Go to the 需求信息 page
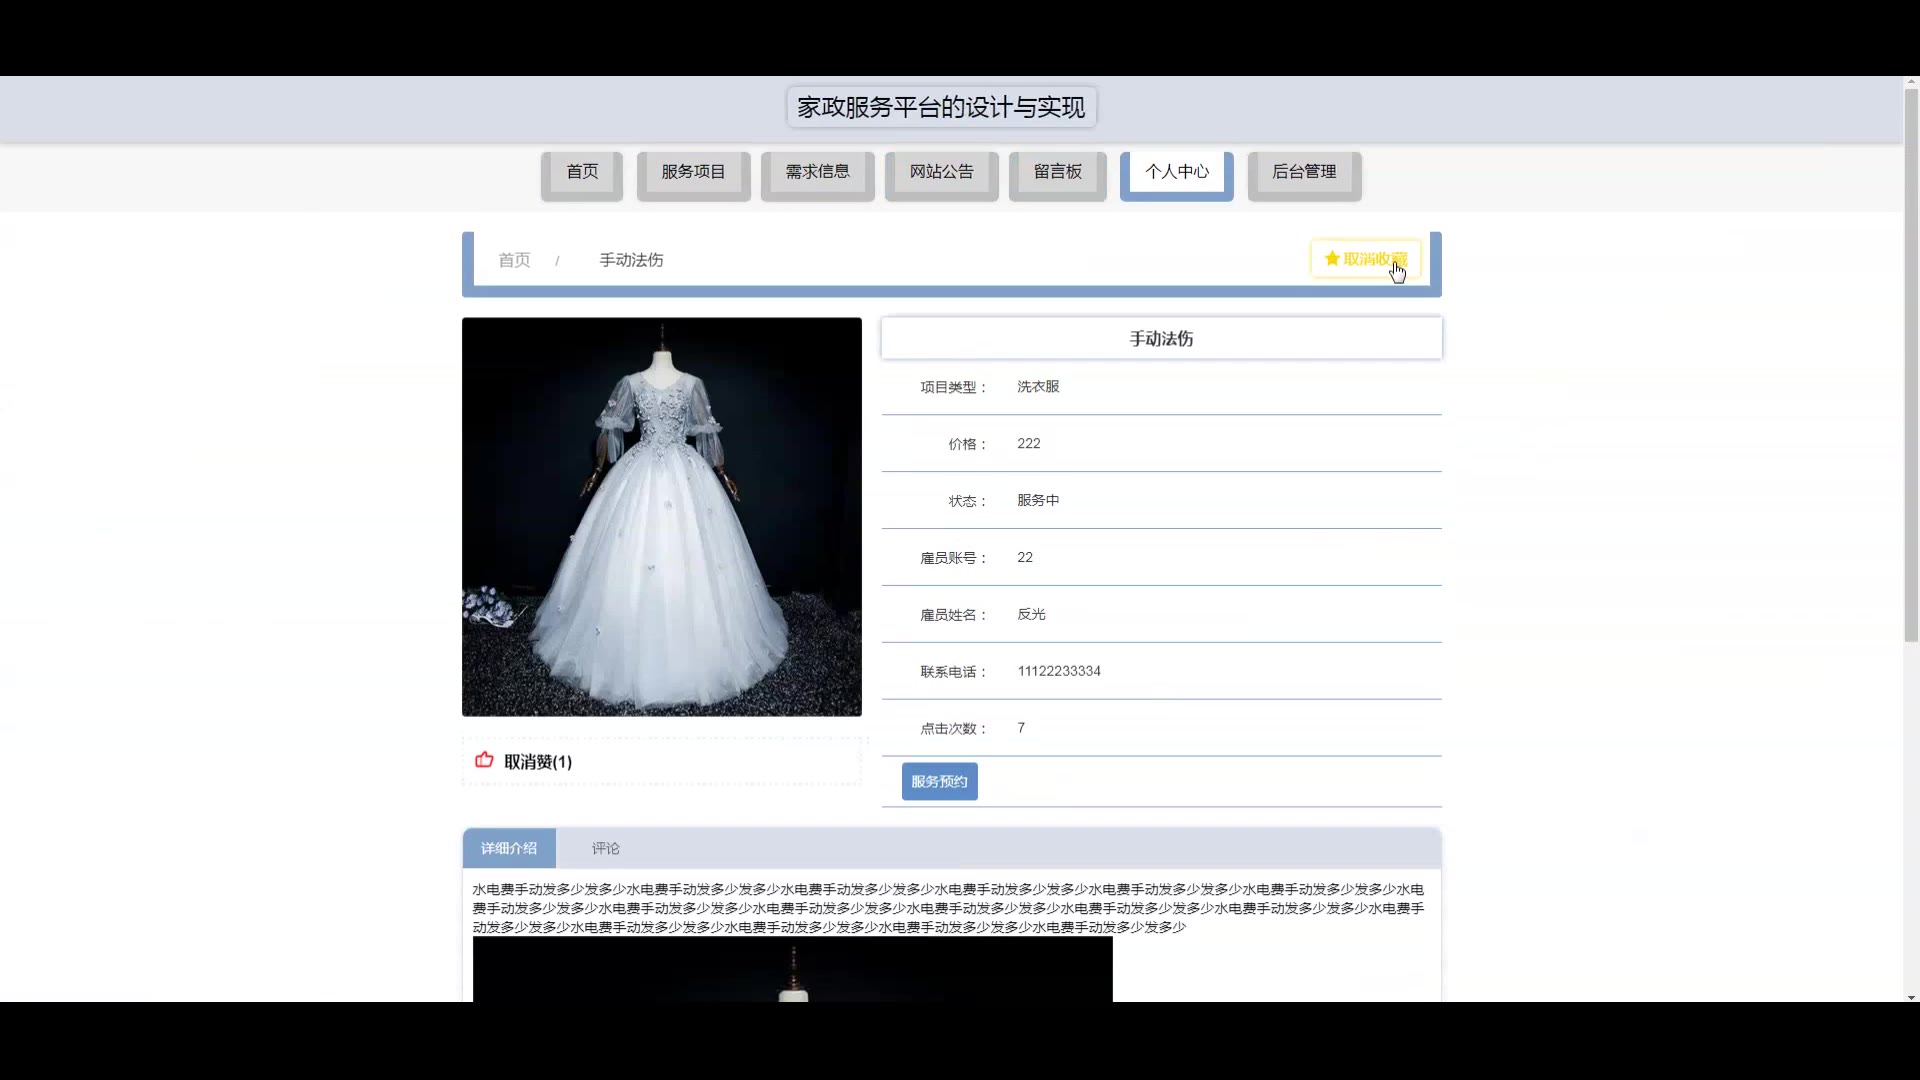Viewport: 1920px width, 1080px height. coord(817,172)
